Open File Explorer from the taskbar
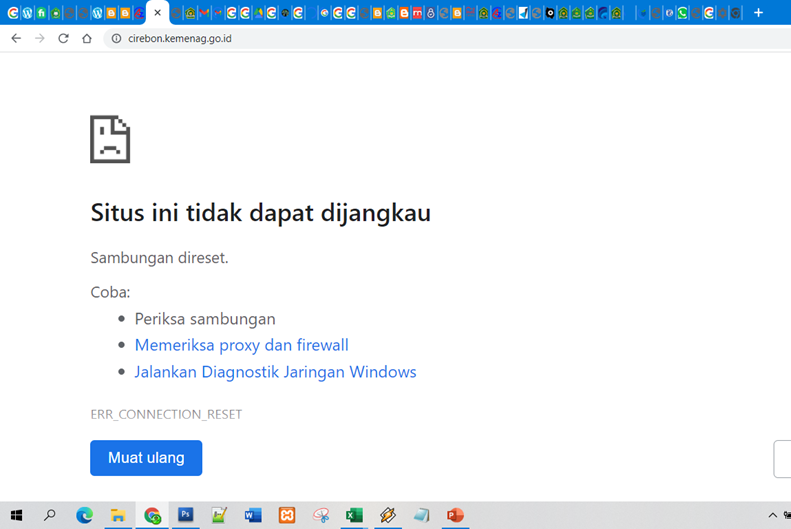Viewport: 791px width, 529px height. [118, 515]
